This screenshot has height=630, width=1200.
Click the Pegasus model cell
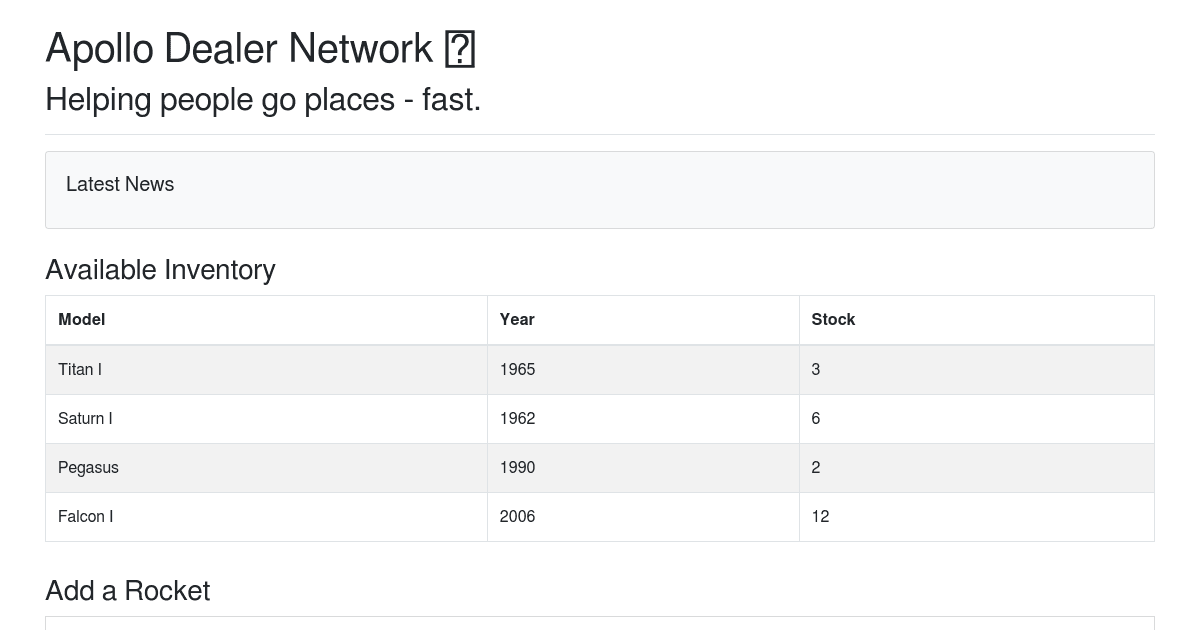click(x=266, y=468)
